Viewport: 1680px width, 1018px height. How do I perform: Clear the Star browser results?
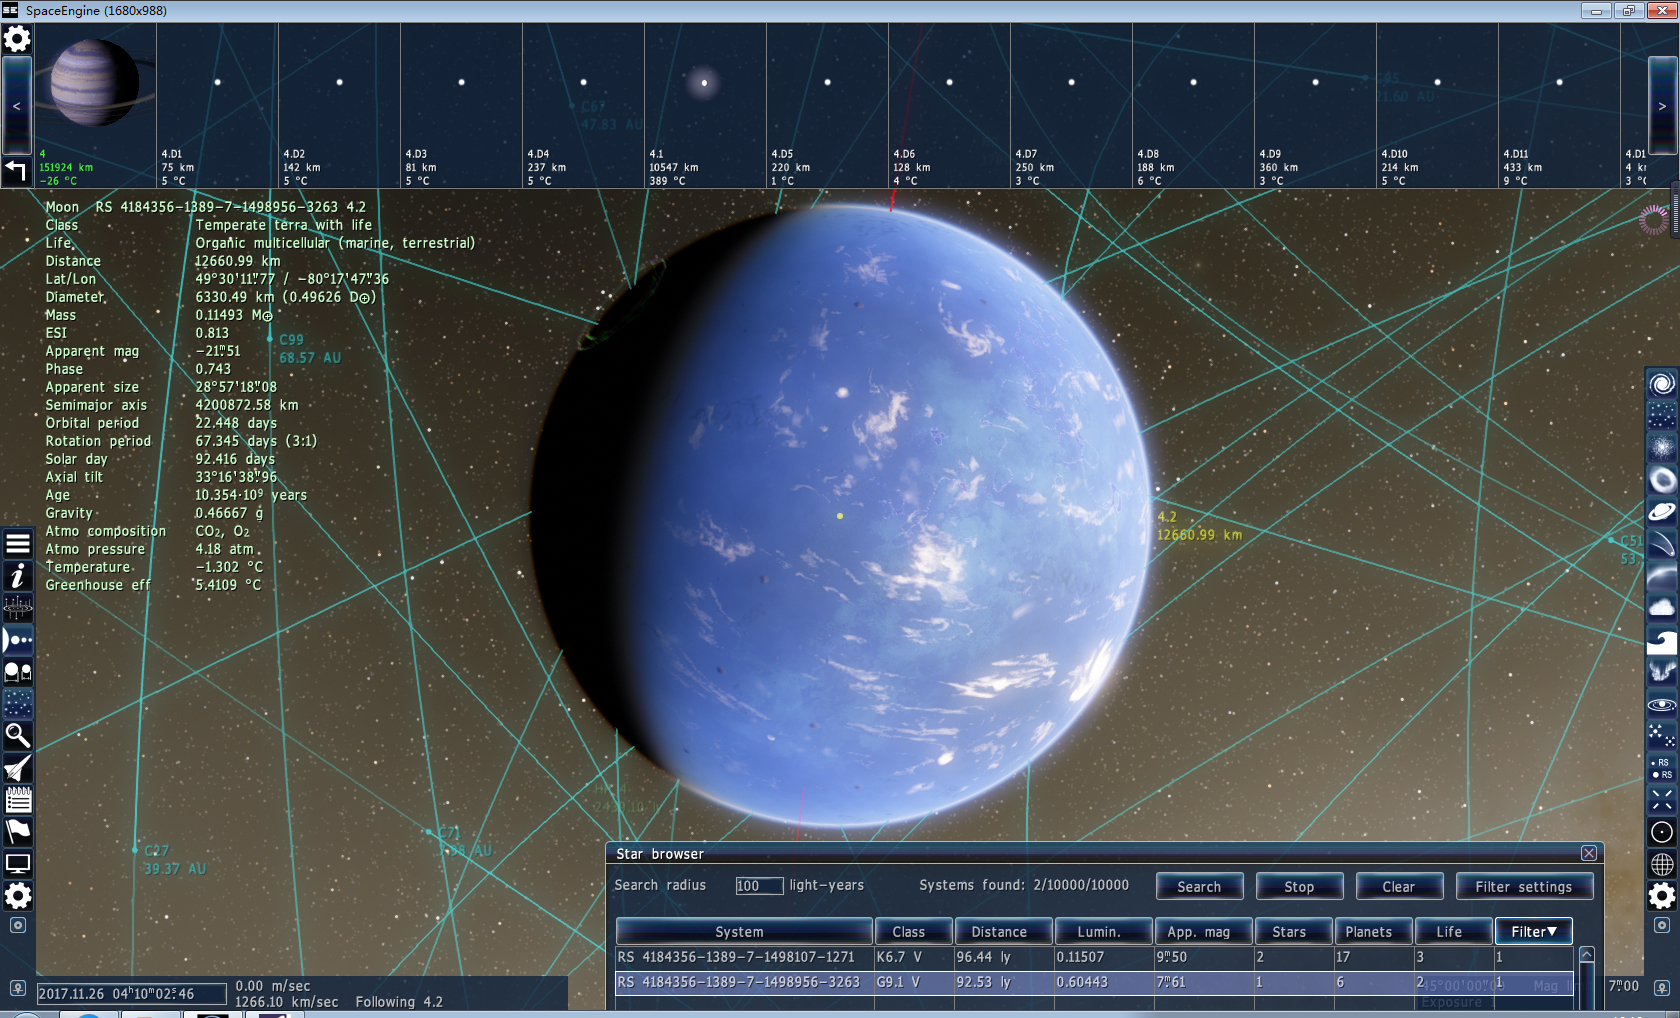point(1399,887)
